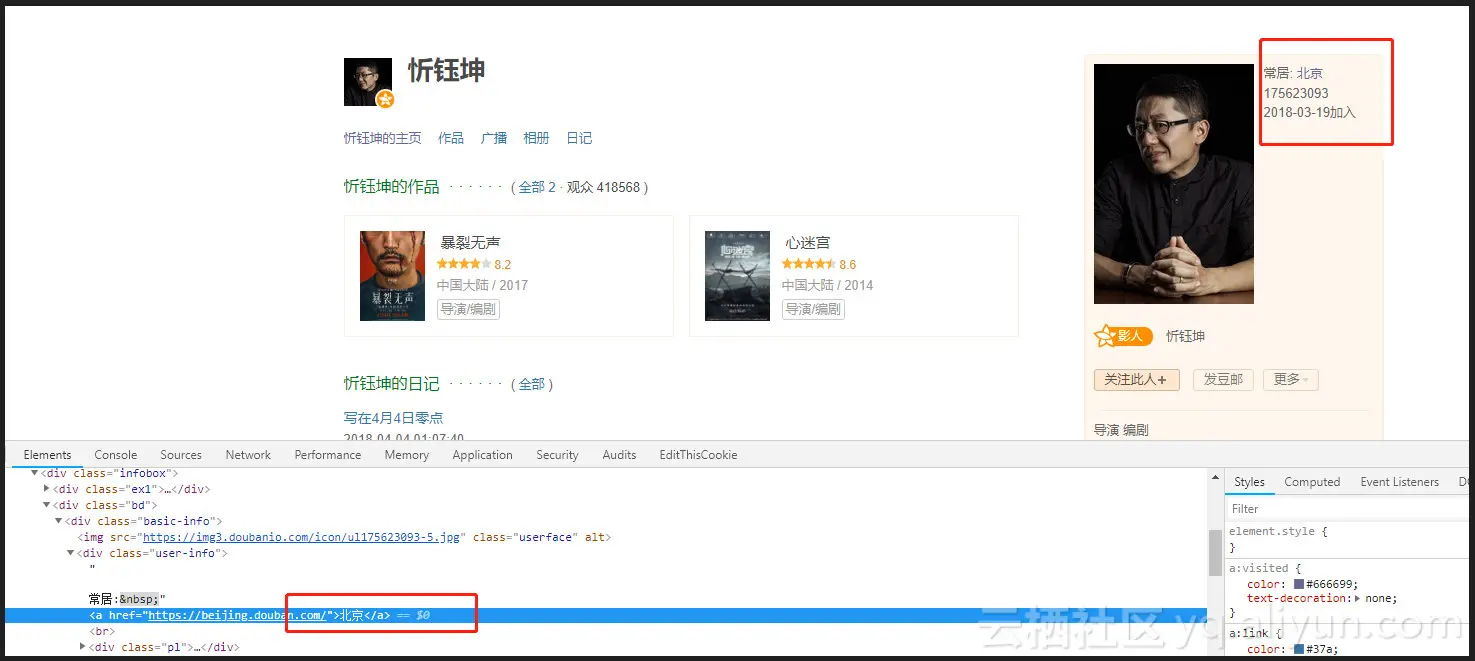The width and height of the screenshot is (1475, 661).
Task: Click the large profile portrait photo
Action: [x=1174, y=184]
